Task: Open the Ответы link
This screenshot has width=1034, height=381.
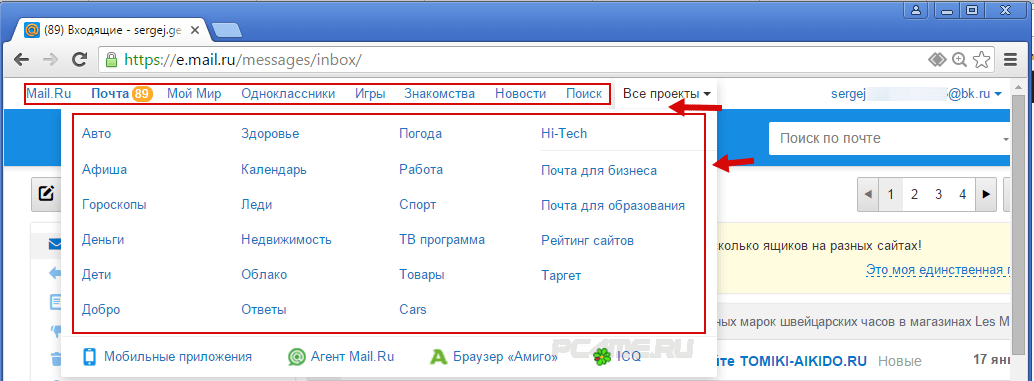Action: click(x=264, y=310)
